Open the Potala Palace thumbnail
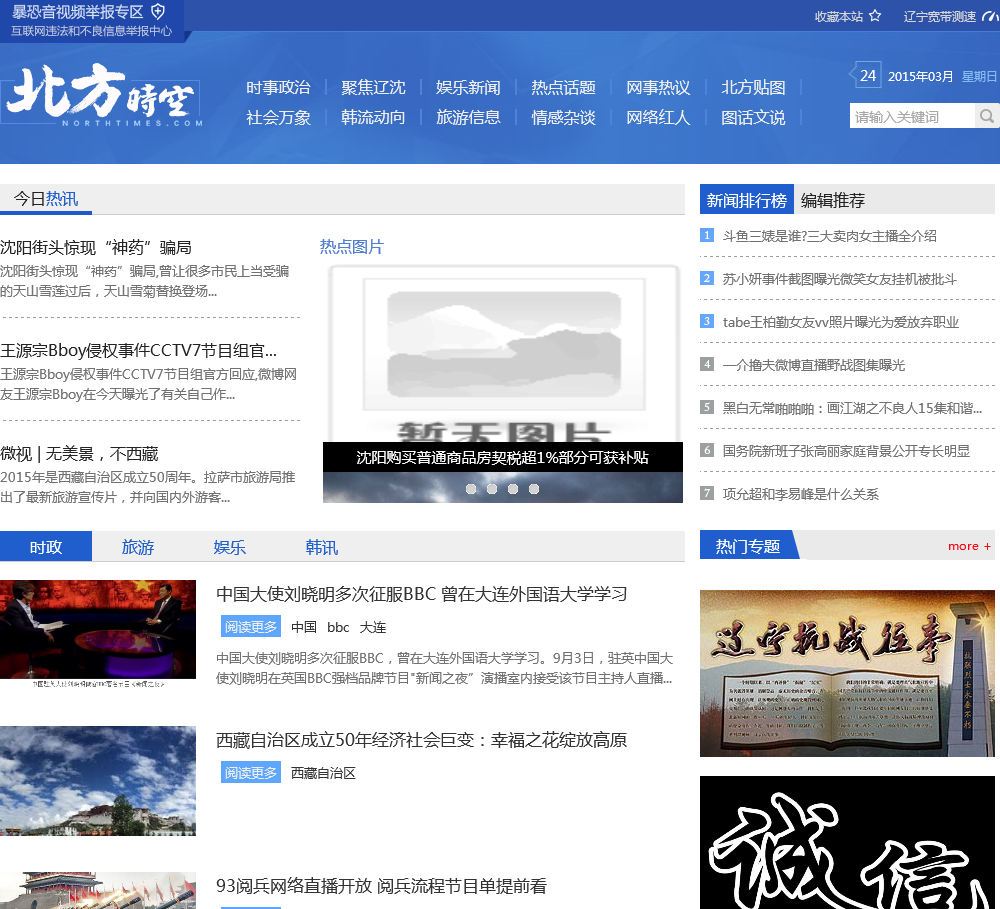The image size is (1000, 909). [x=98, y=781]
